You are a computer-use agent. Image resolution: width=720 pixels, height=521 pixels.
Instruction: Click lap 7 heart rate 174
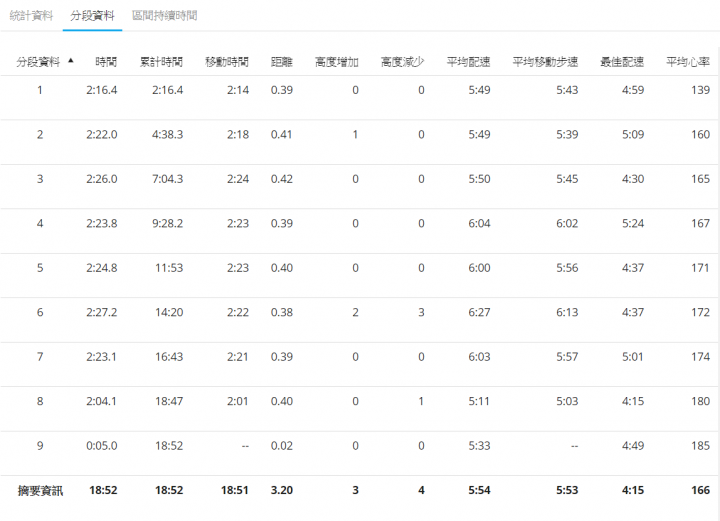pos(701,357)
